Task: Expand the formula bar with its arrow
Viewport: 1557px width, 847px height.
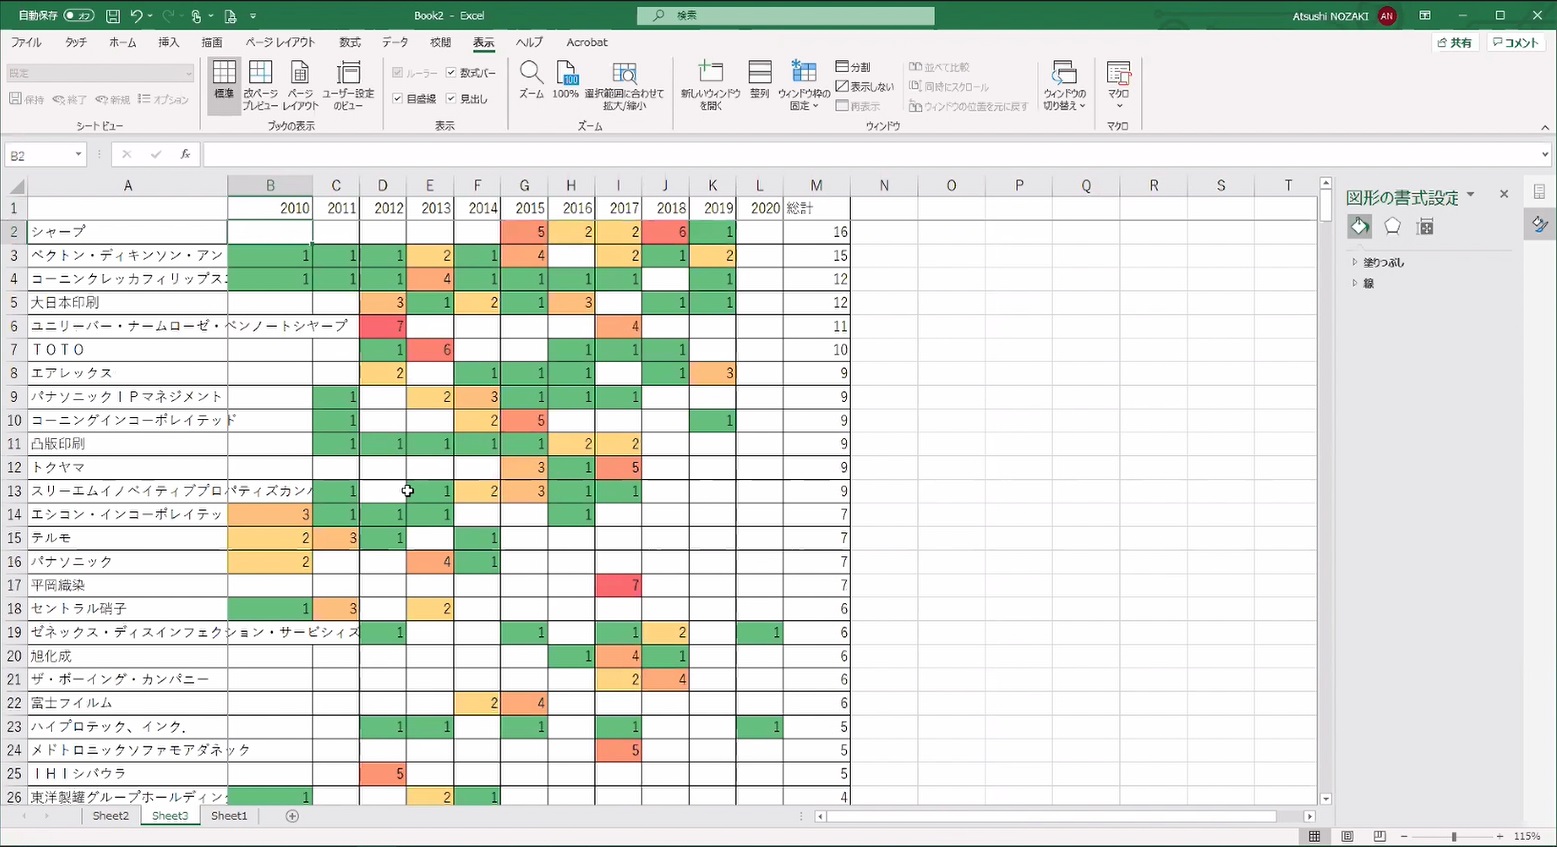Action: 1545,154
